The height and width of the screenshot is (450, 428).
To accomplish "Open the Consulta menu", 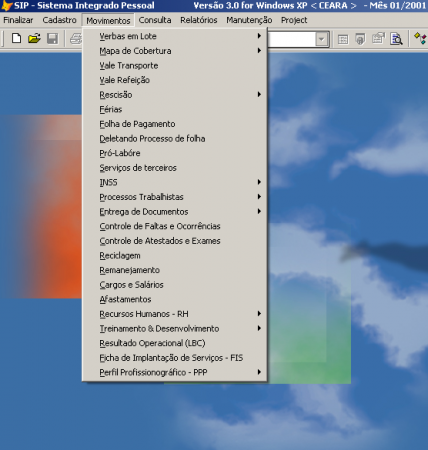I will pos(155,20).
